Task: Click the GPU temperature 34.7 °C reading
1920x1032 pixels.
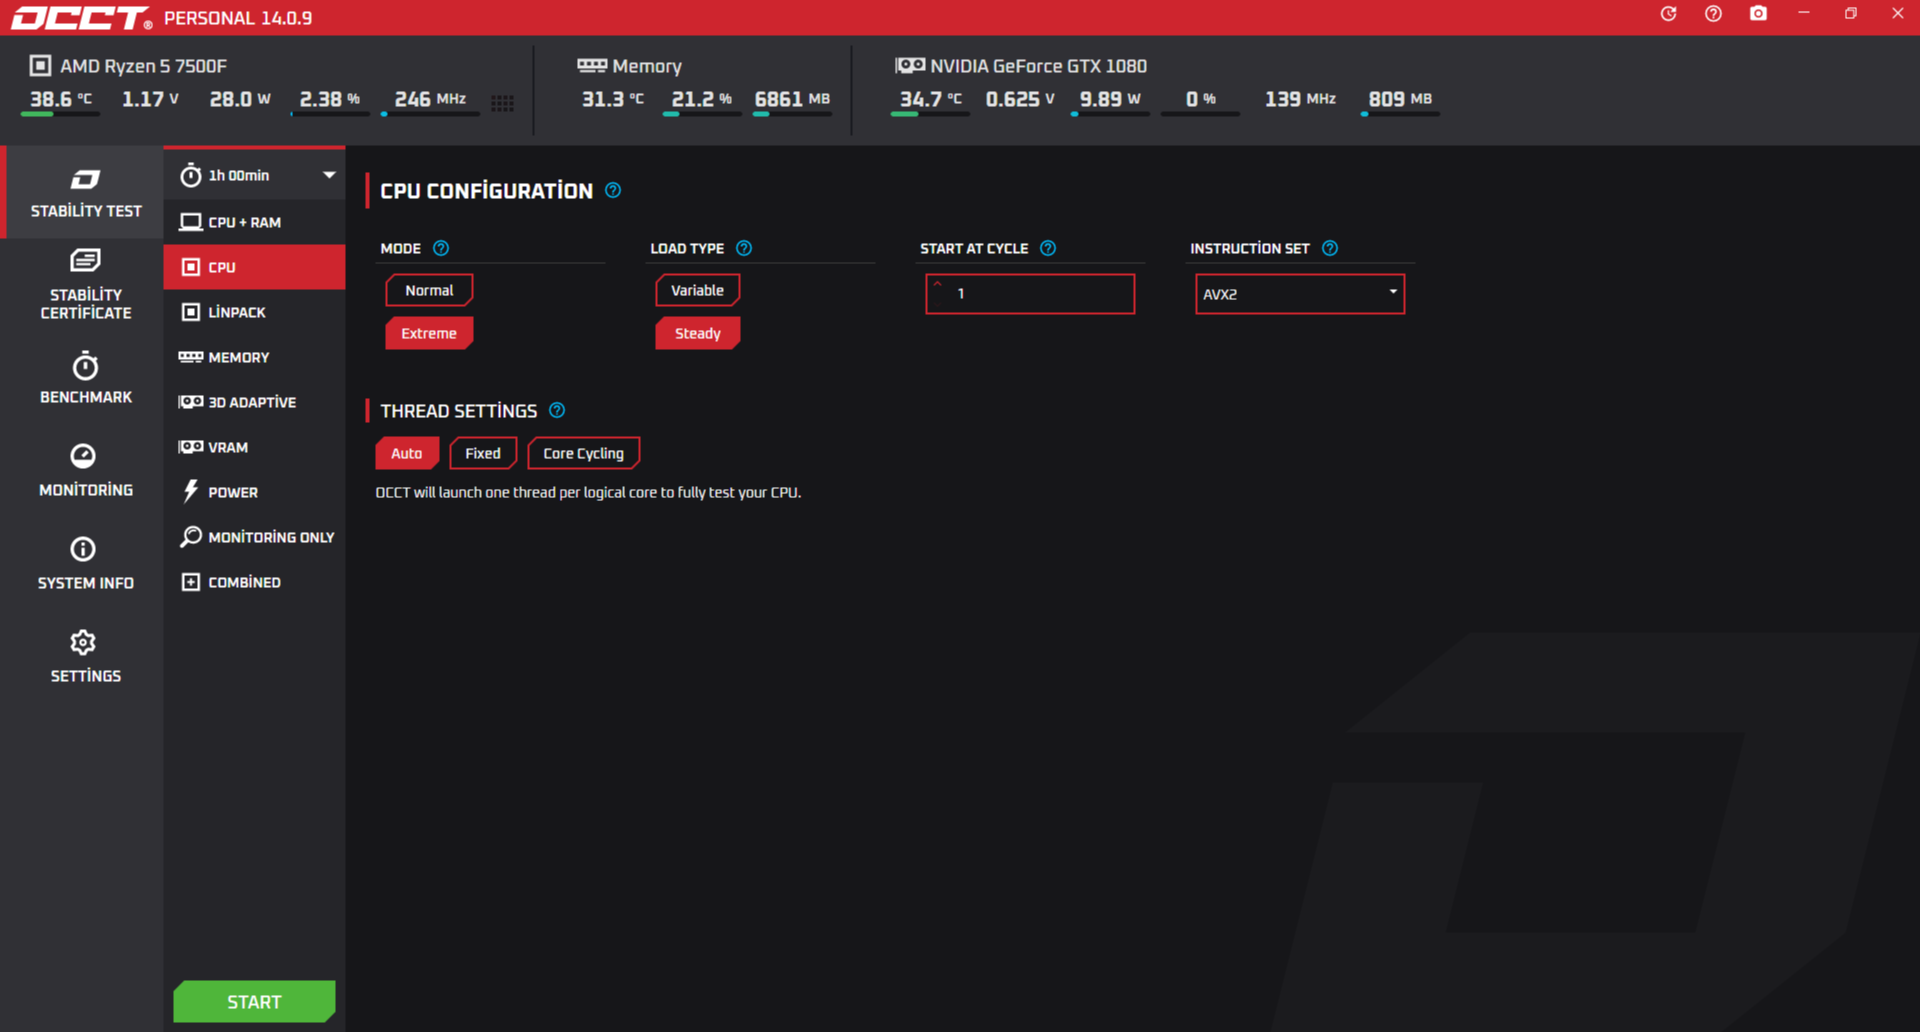Action: pyautogui.click(x=930, y=99)
